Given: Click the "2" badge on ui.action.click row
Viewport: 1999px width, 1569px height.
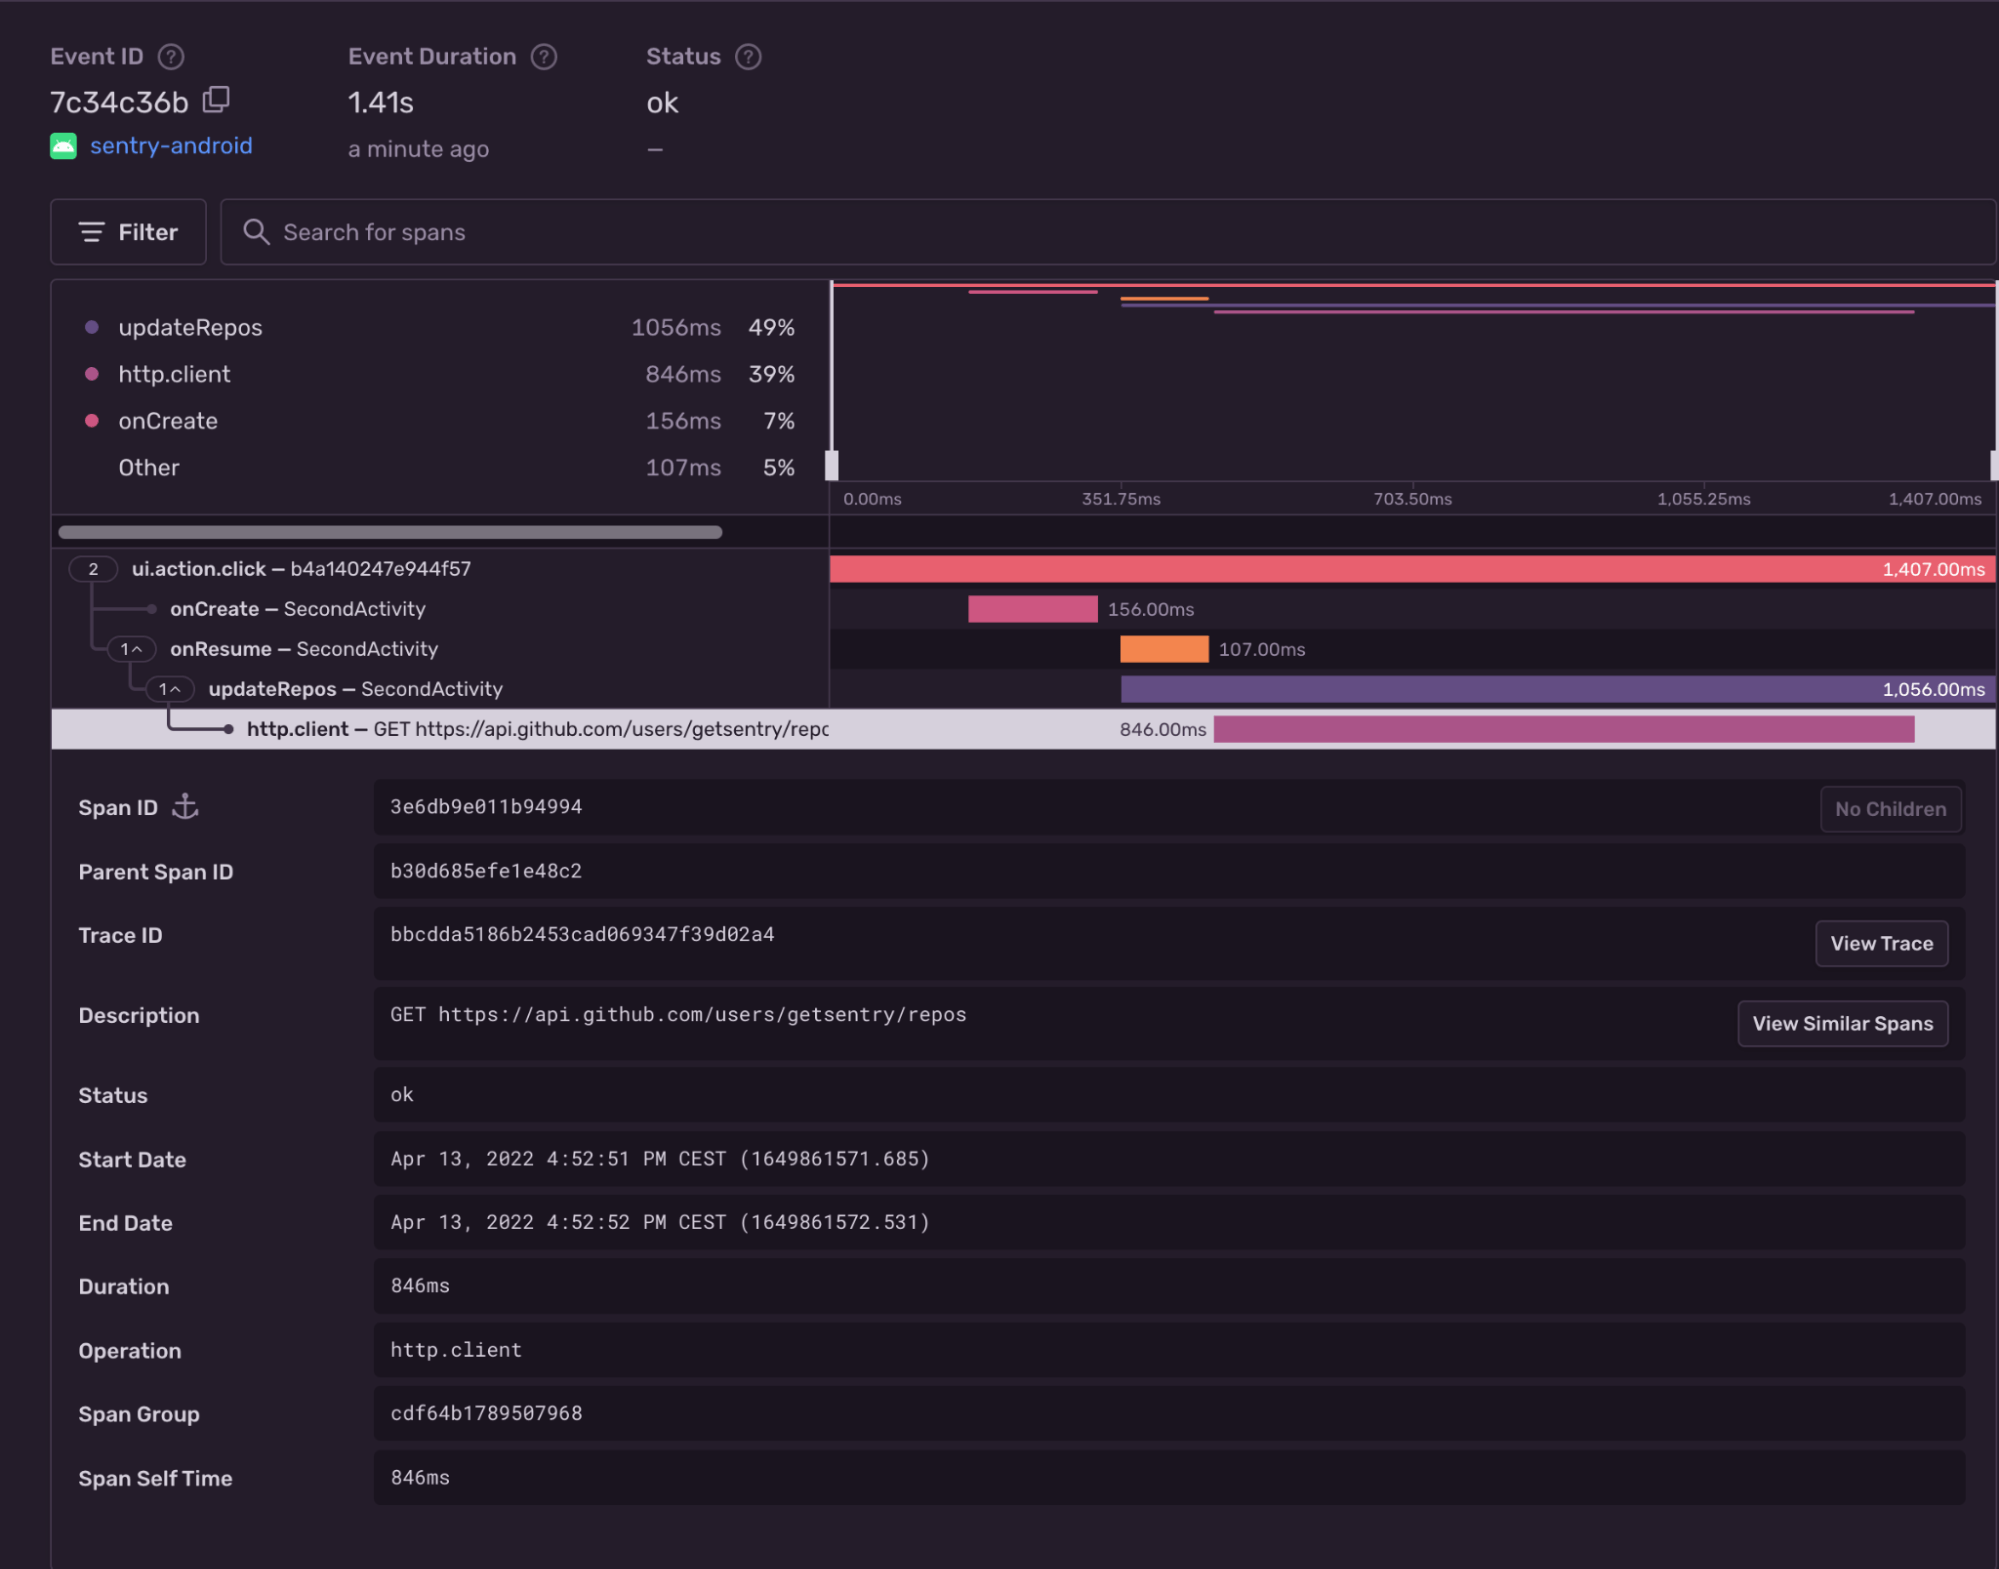Looking at the screenshot, I should click(93, 569).
